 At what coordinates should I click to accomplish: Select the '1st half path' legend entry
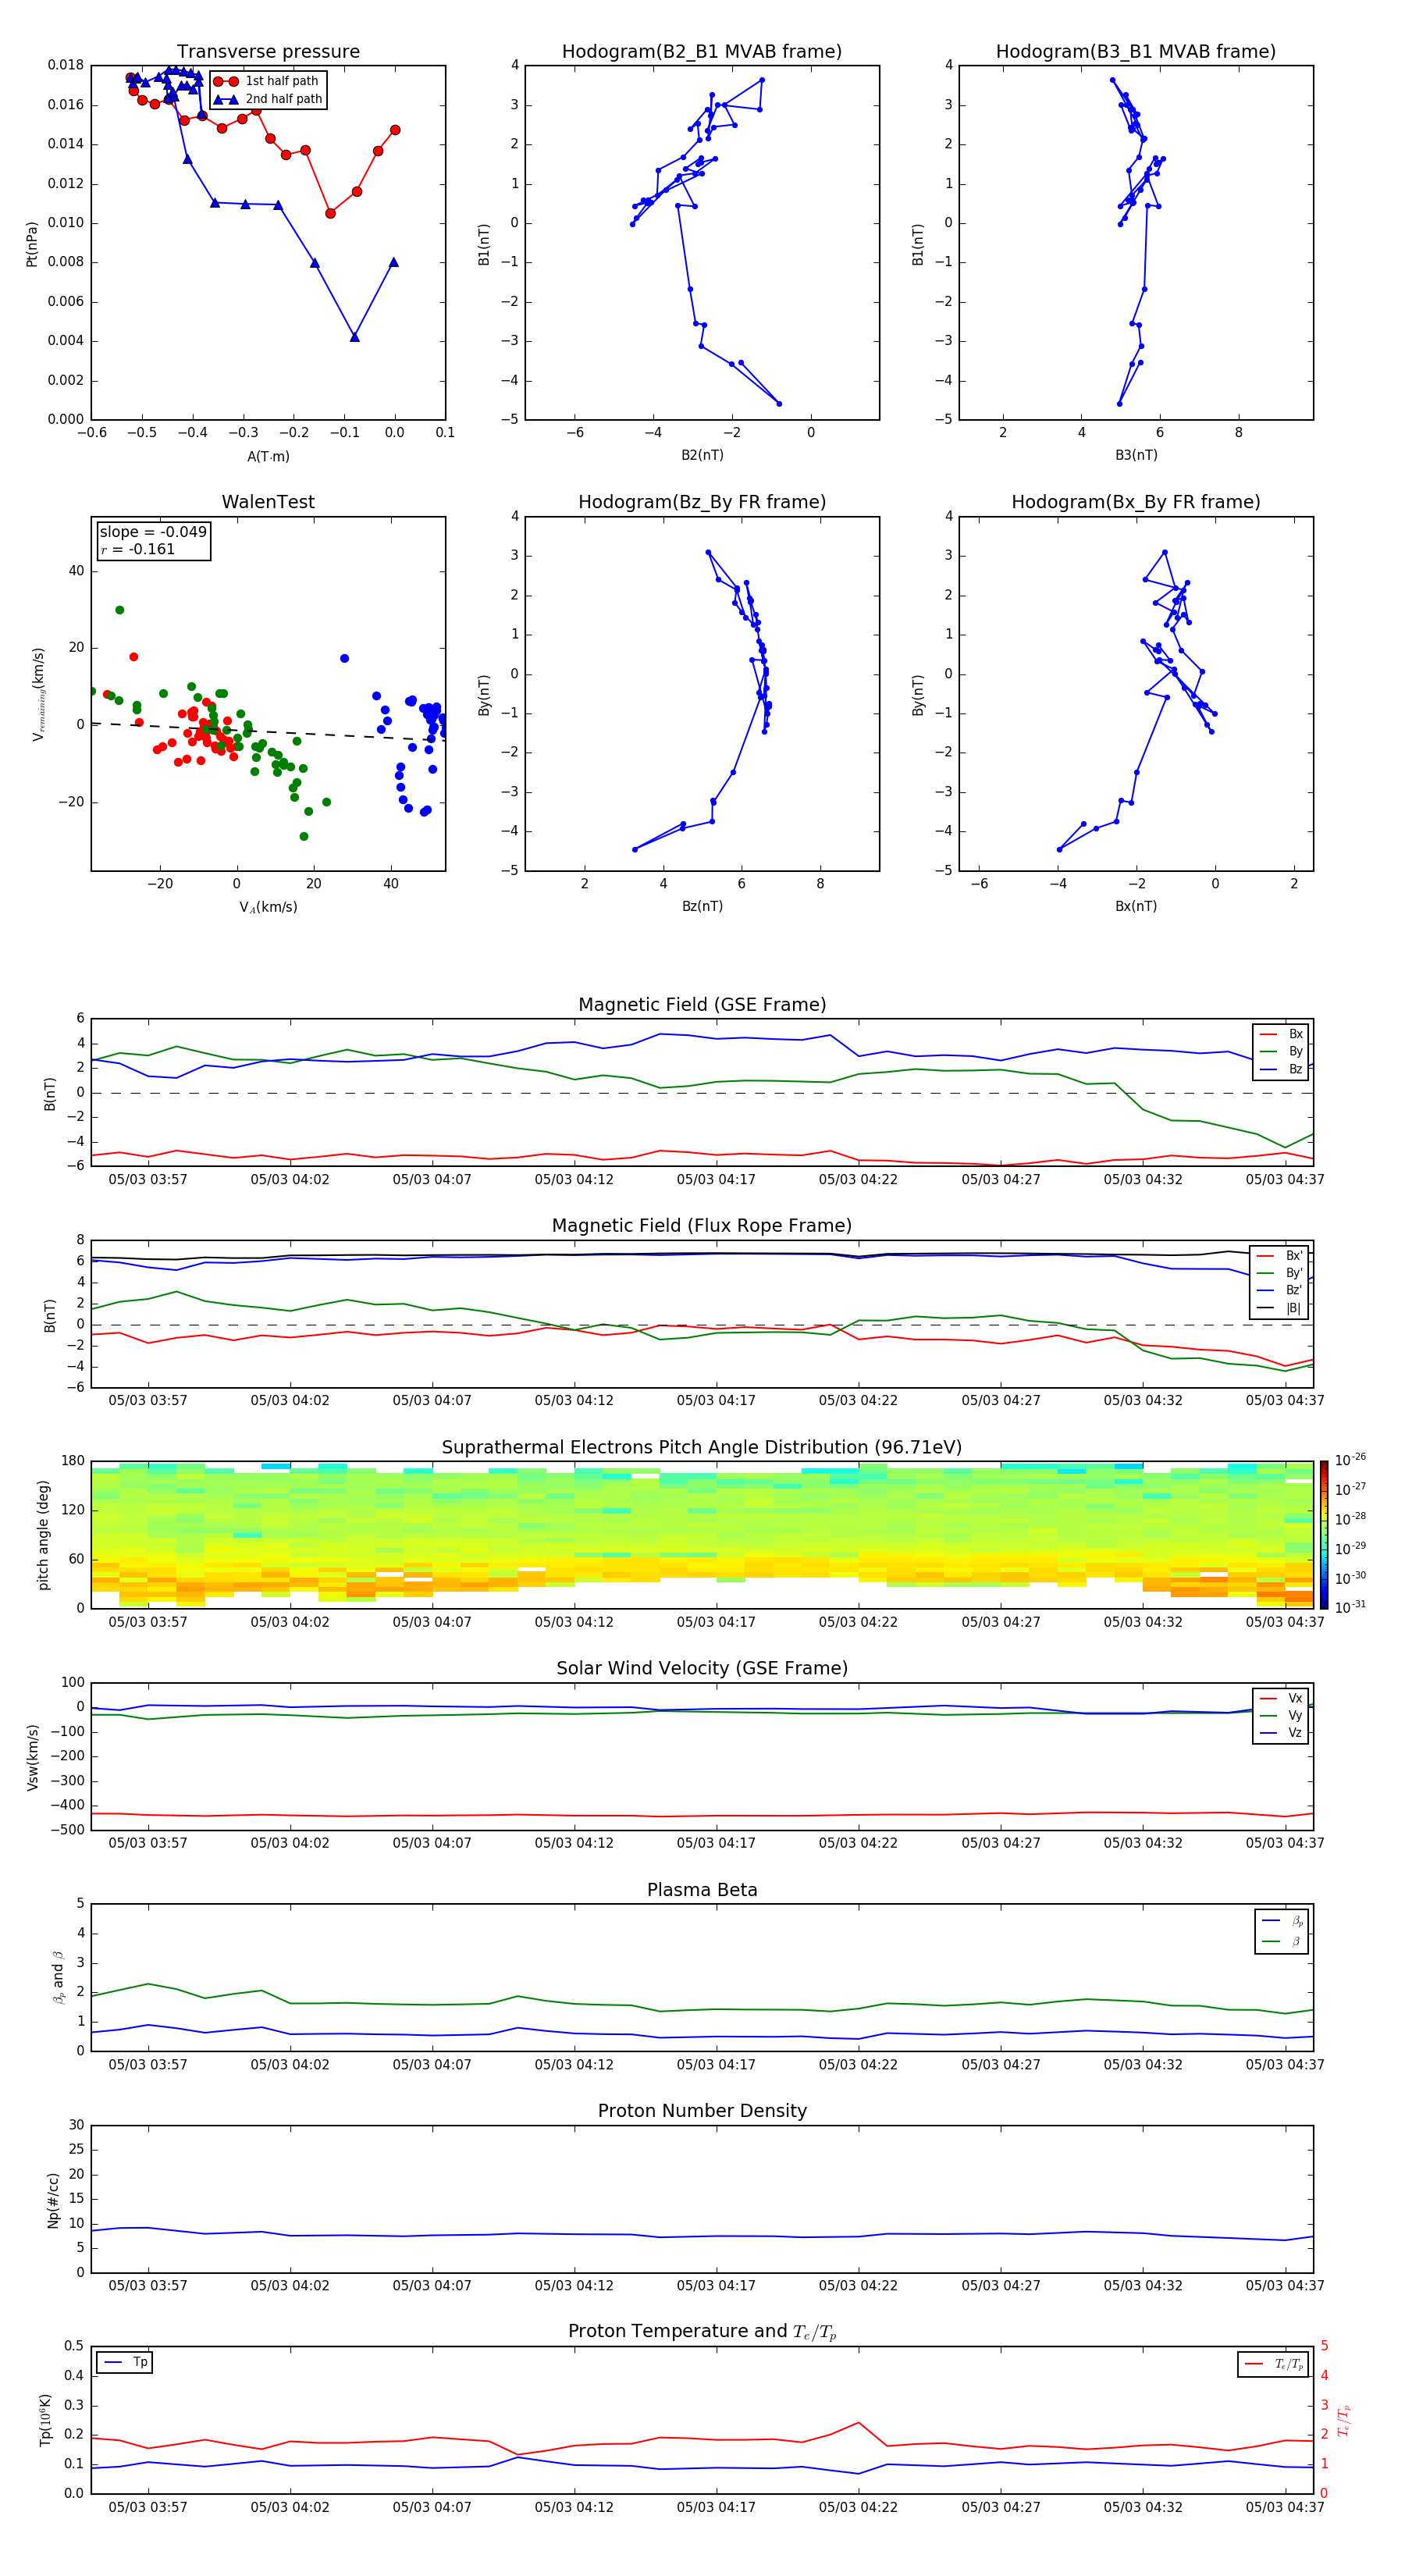pos(267,81)
